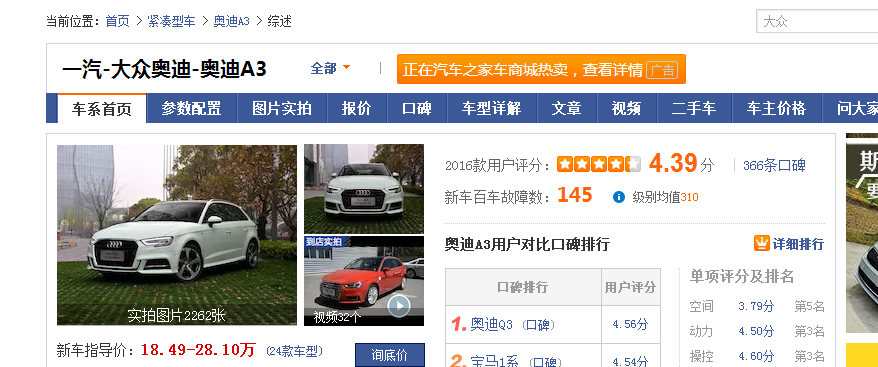Click the 奥迪A3 breadcrumb link
Image resolution: width=878 pixels, height=367 pixels.
click(231, 22)
